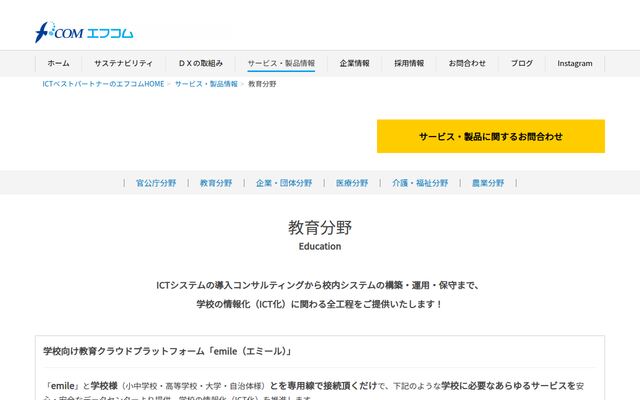Image resolution: width=640 pixels, height=400 pixels.
Task: Go to お問合わせ in navigation
Action: click(467, 63)
